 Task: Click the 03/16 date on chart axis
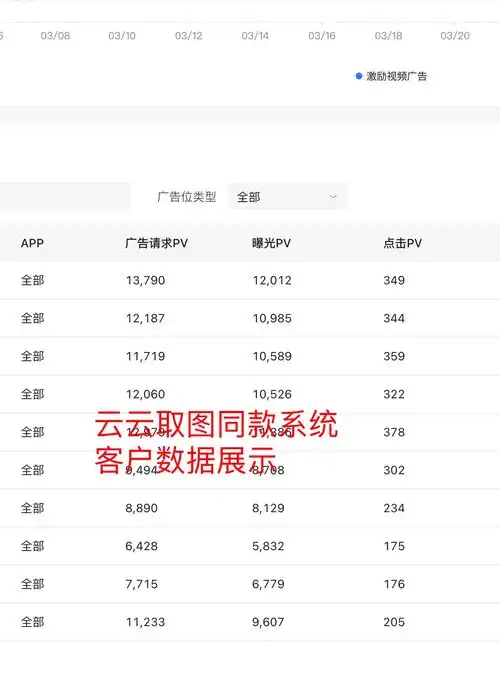(322, 36)
